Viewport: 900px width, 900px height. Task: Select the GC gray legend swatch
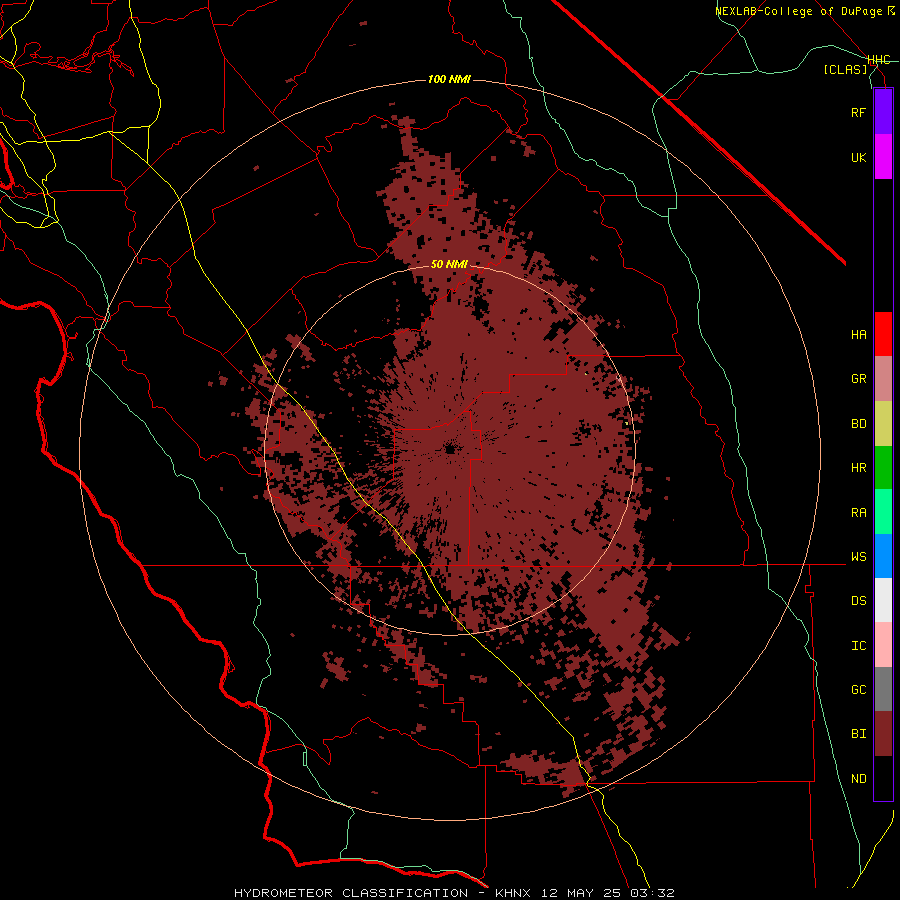[883, 689]
